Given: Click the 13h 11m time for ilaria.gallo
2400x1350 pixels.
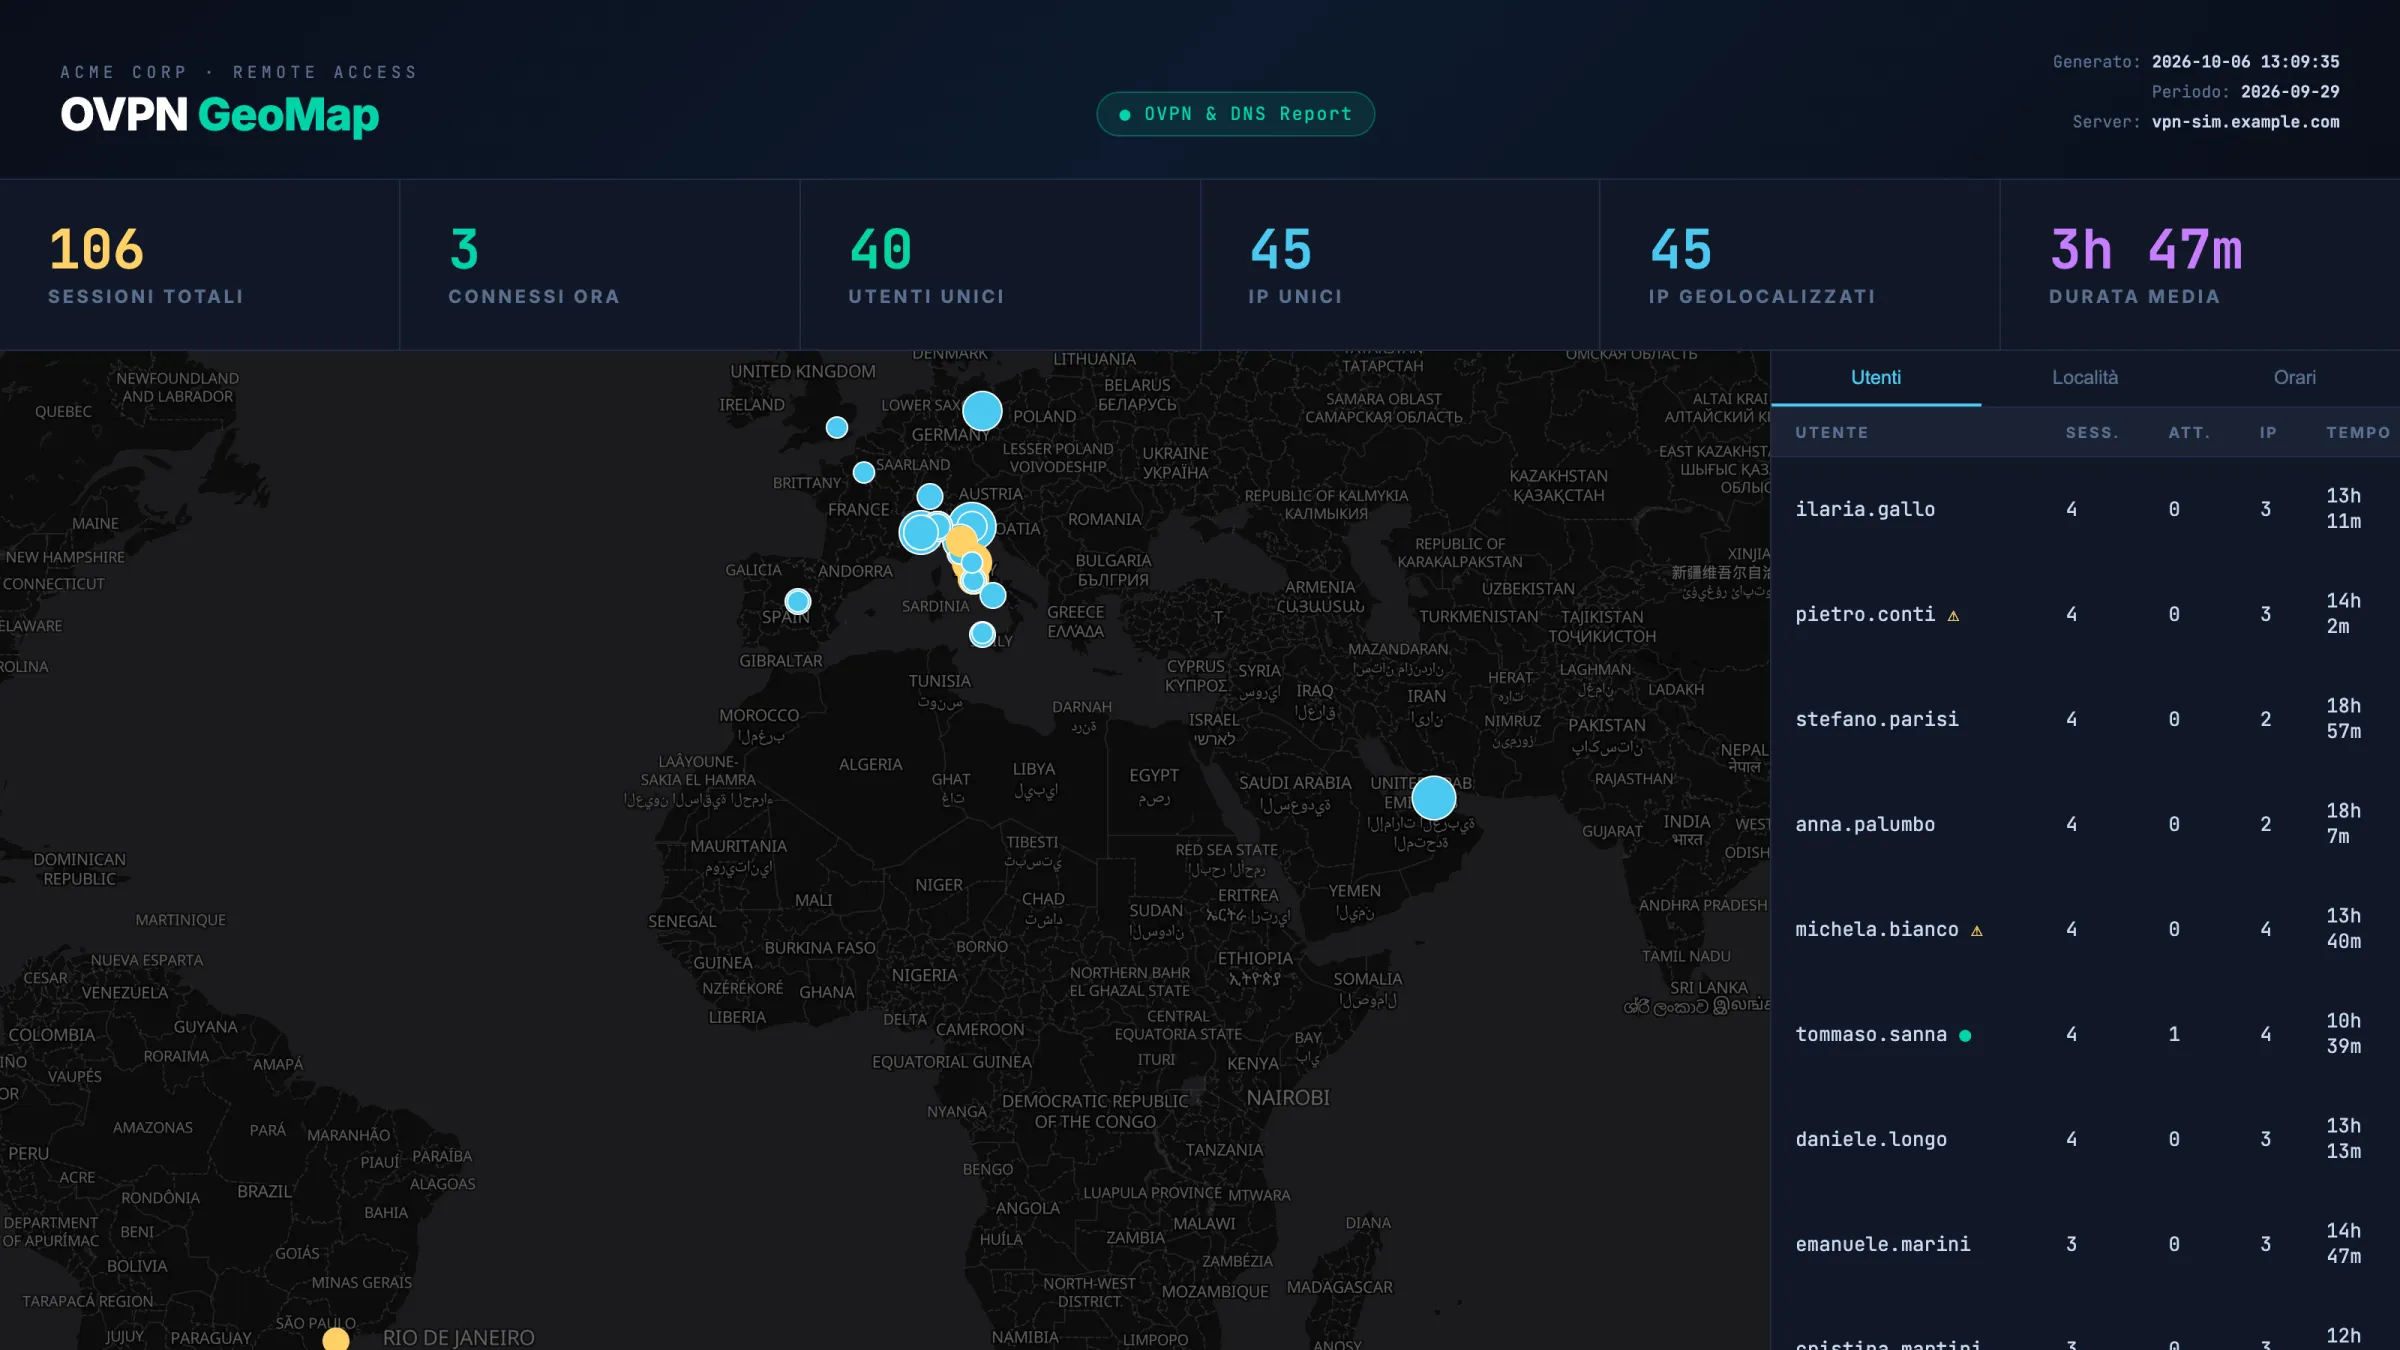Looking at the screenshot, I should [2343, 509].
